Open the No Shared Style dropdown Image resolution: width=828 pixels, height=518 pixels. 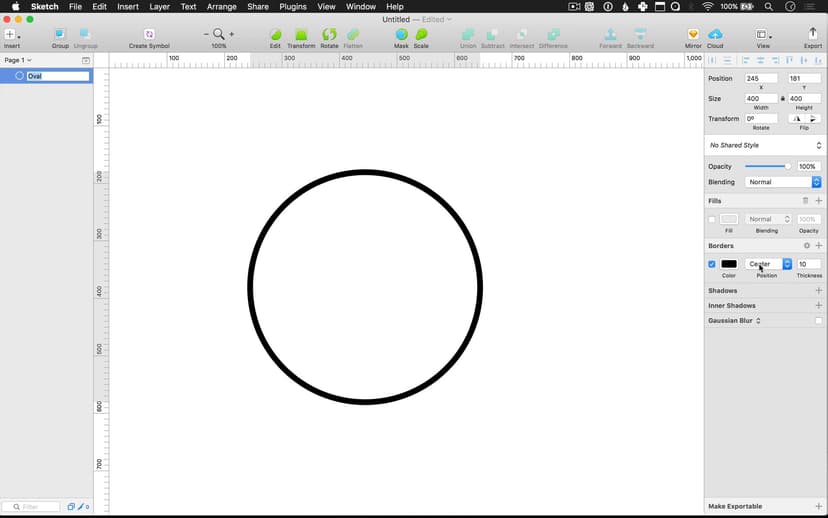pos(765,146)
